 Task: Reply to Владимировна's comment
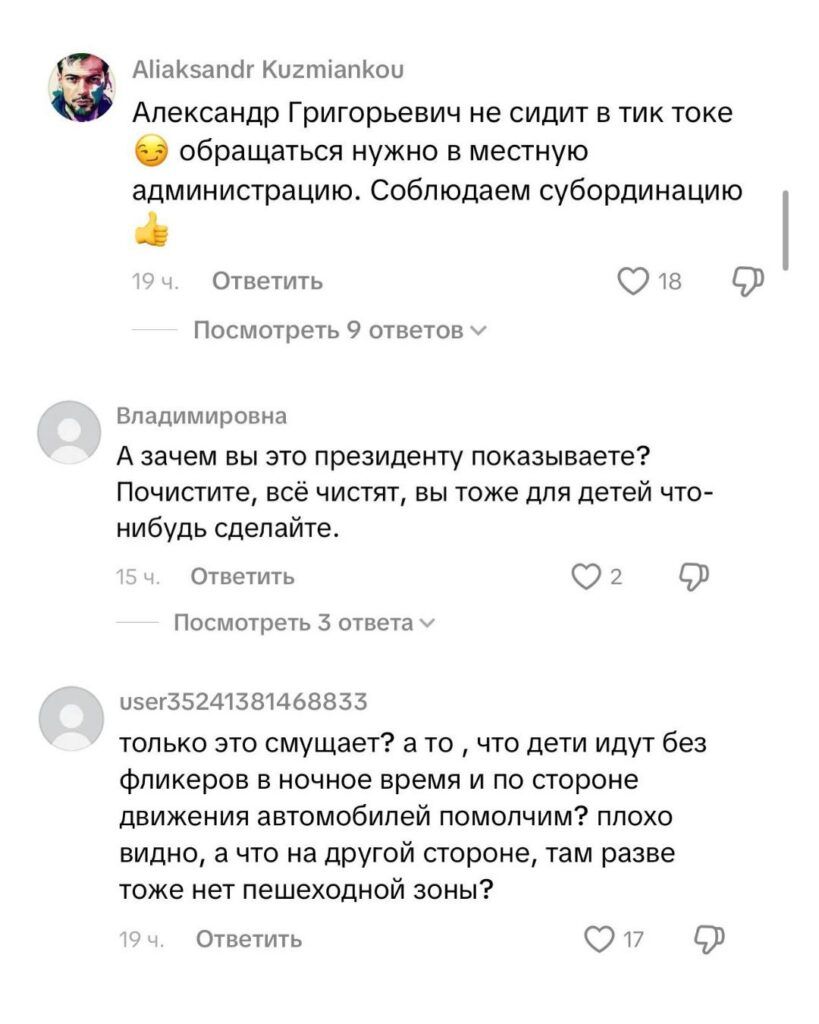pyautogui.click(x=242, y=576)
